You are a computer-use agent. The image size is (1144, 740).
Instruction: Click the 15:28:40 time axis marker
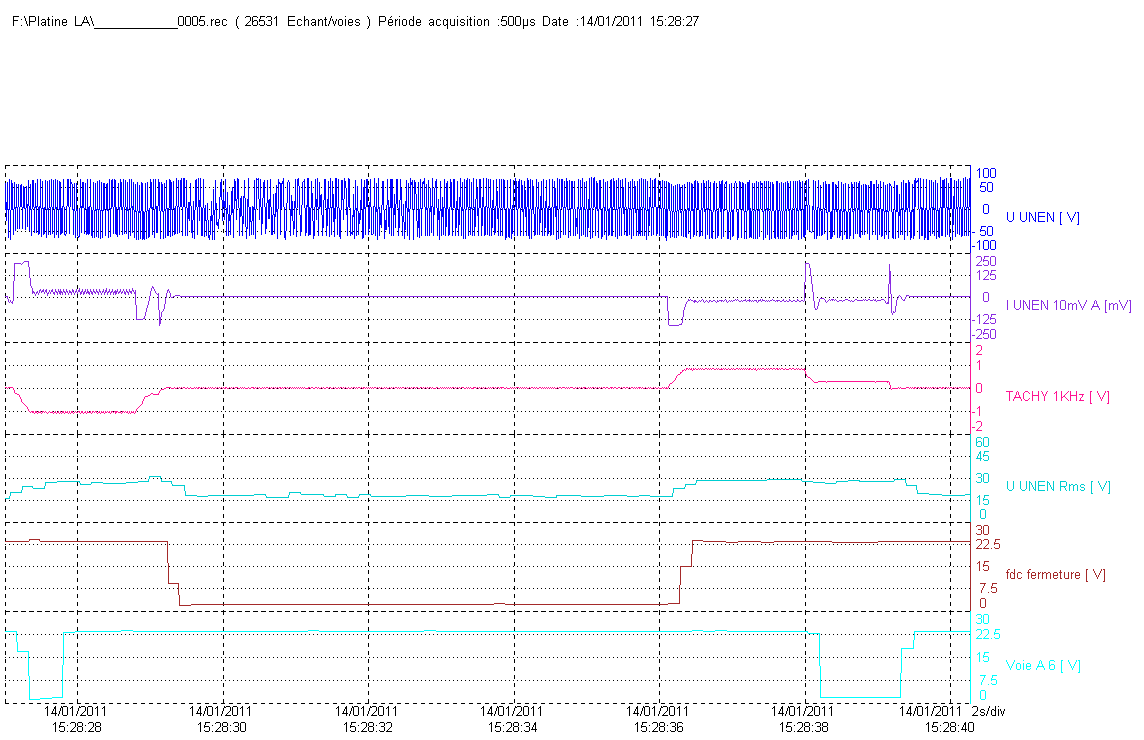949,728
